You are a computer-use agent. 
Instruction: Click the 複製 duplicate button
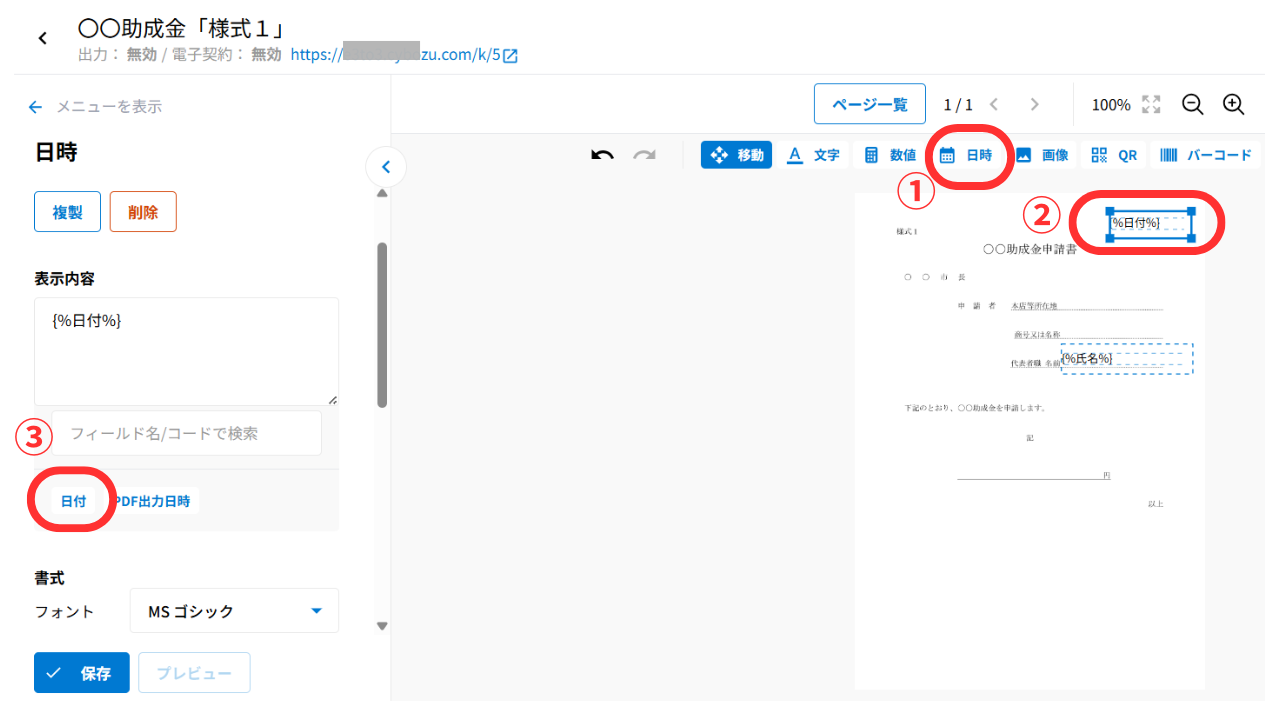tap(67, 212)
